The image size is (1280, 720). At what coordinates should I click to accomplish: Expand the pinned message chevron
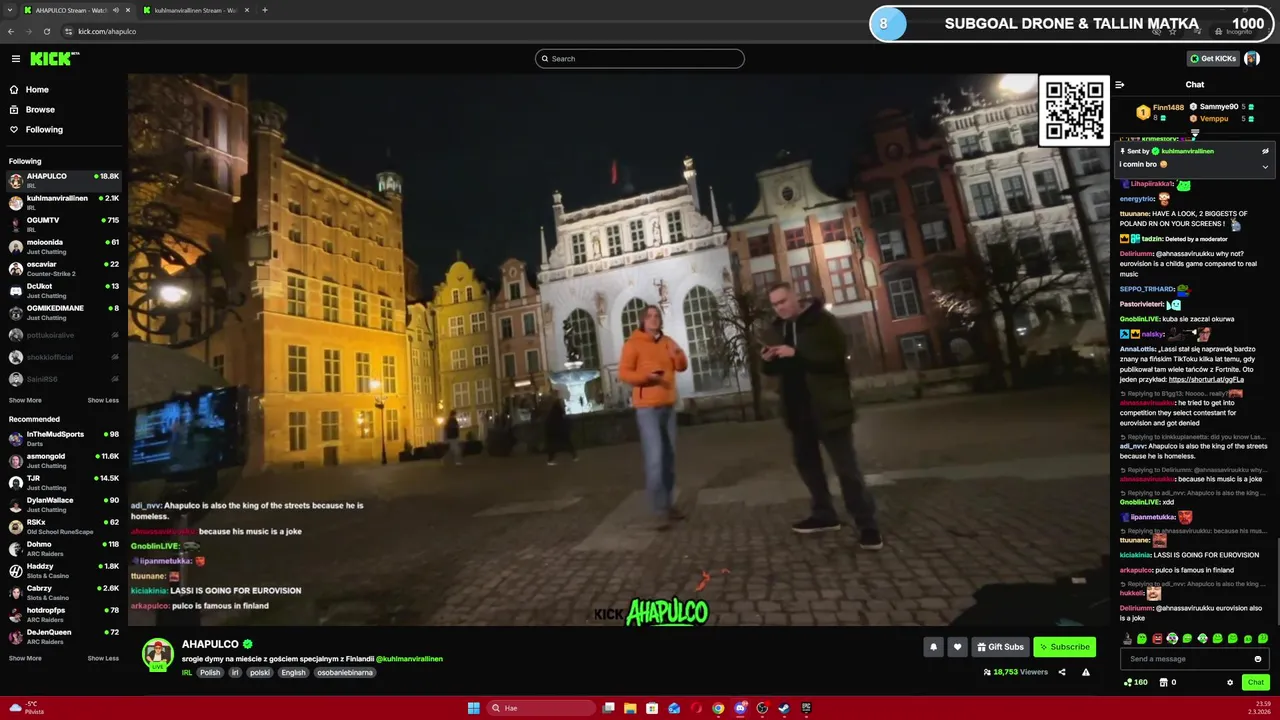coord(1265,166)
